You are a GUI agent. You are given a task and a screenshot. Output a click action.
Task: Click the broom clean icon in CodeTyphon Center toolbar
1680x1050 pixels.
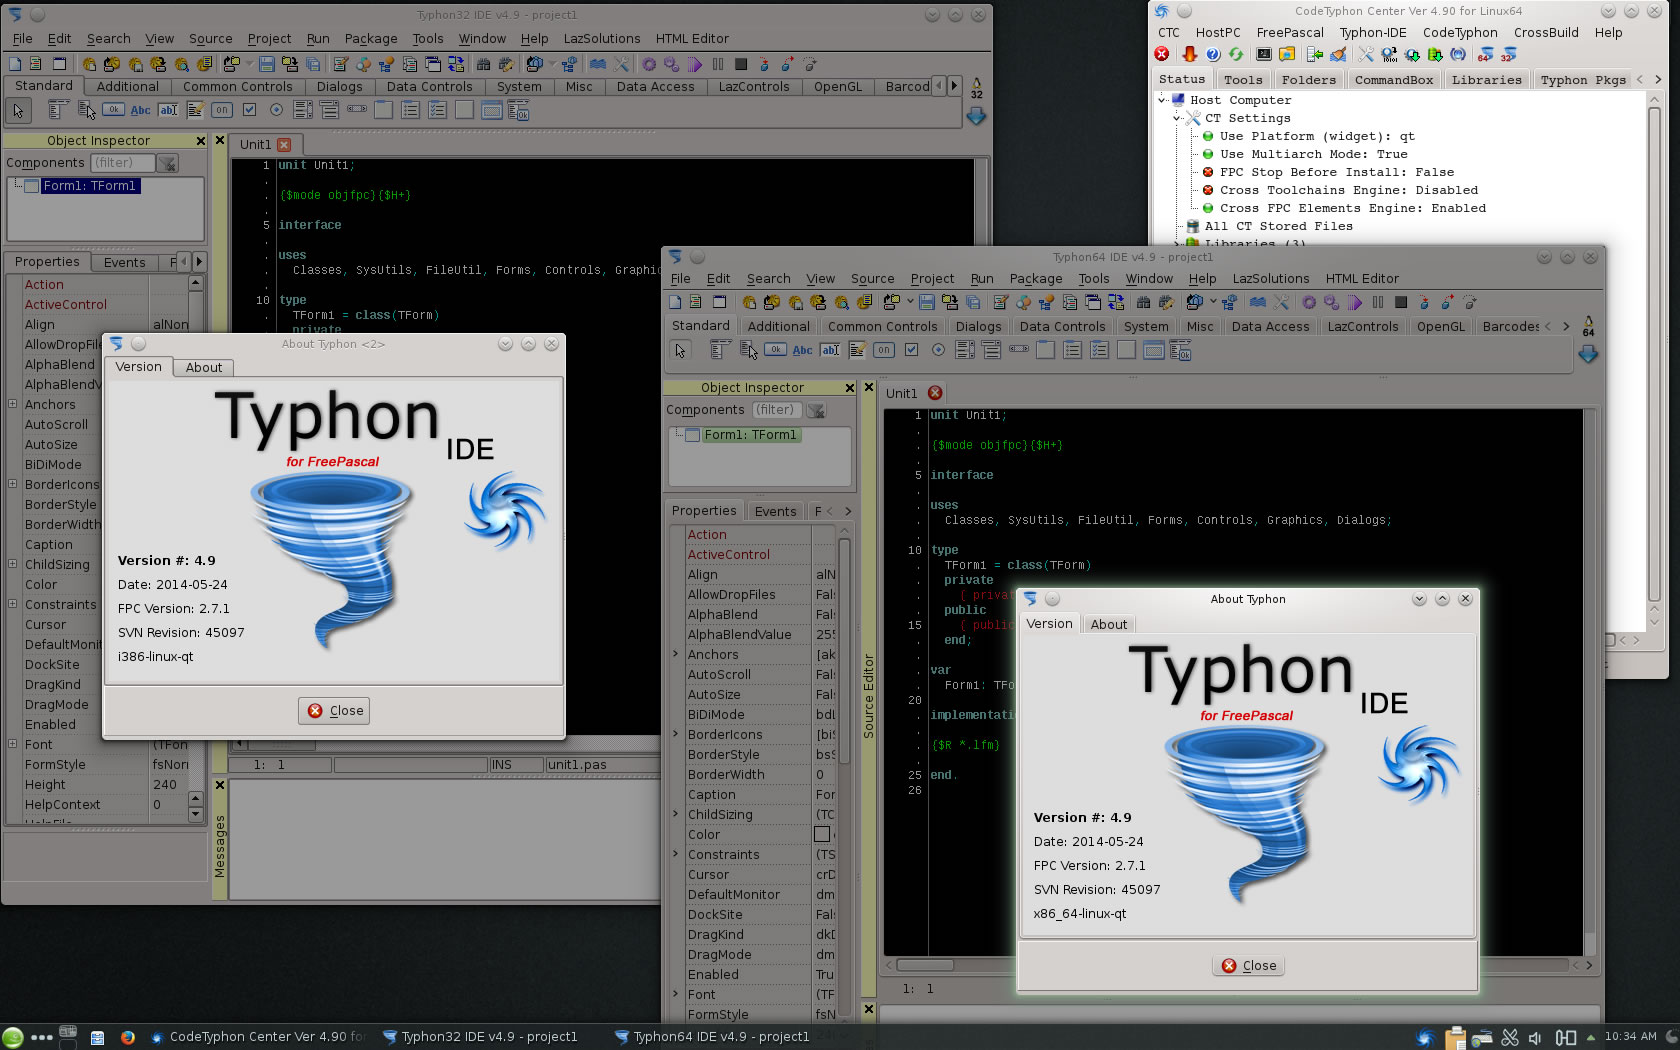point(1337,54)
